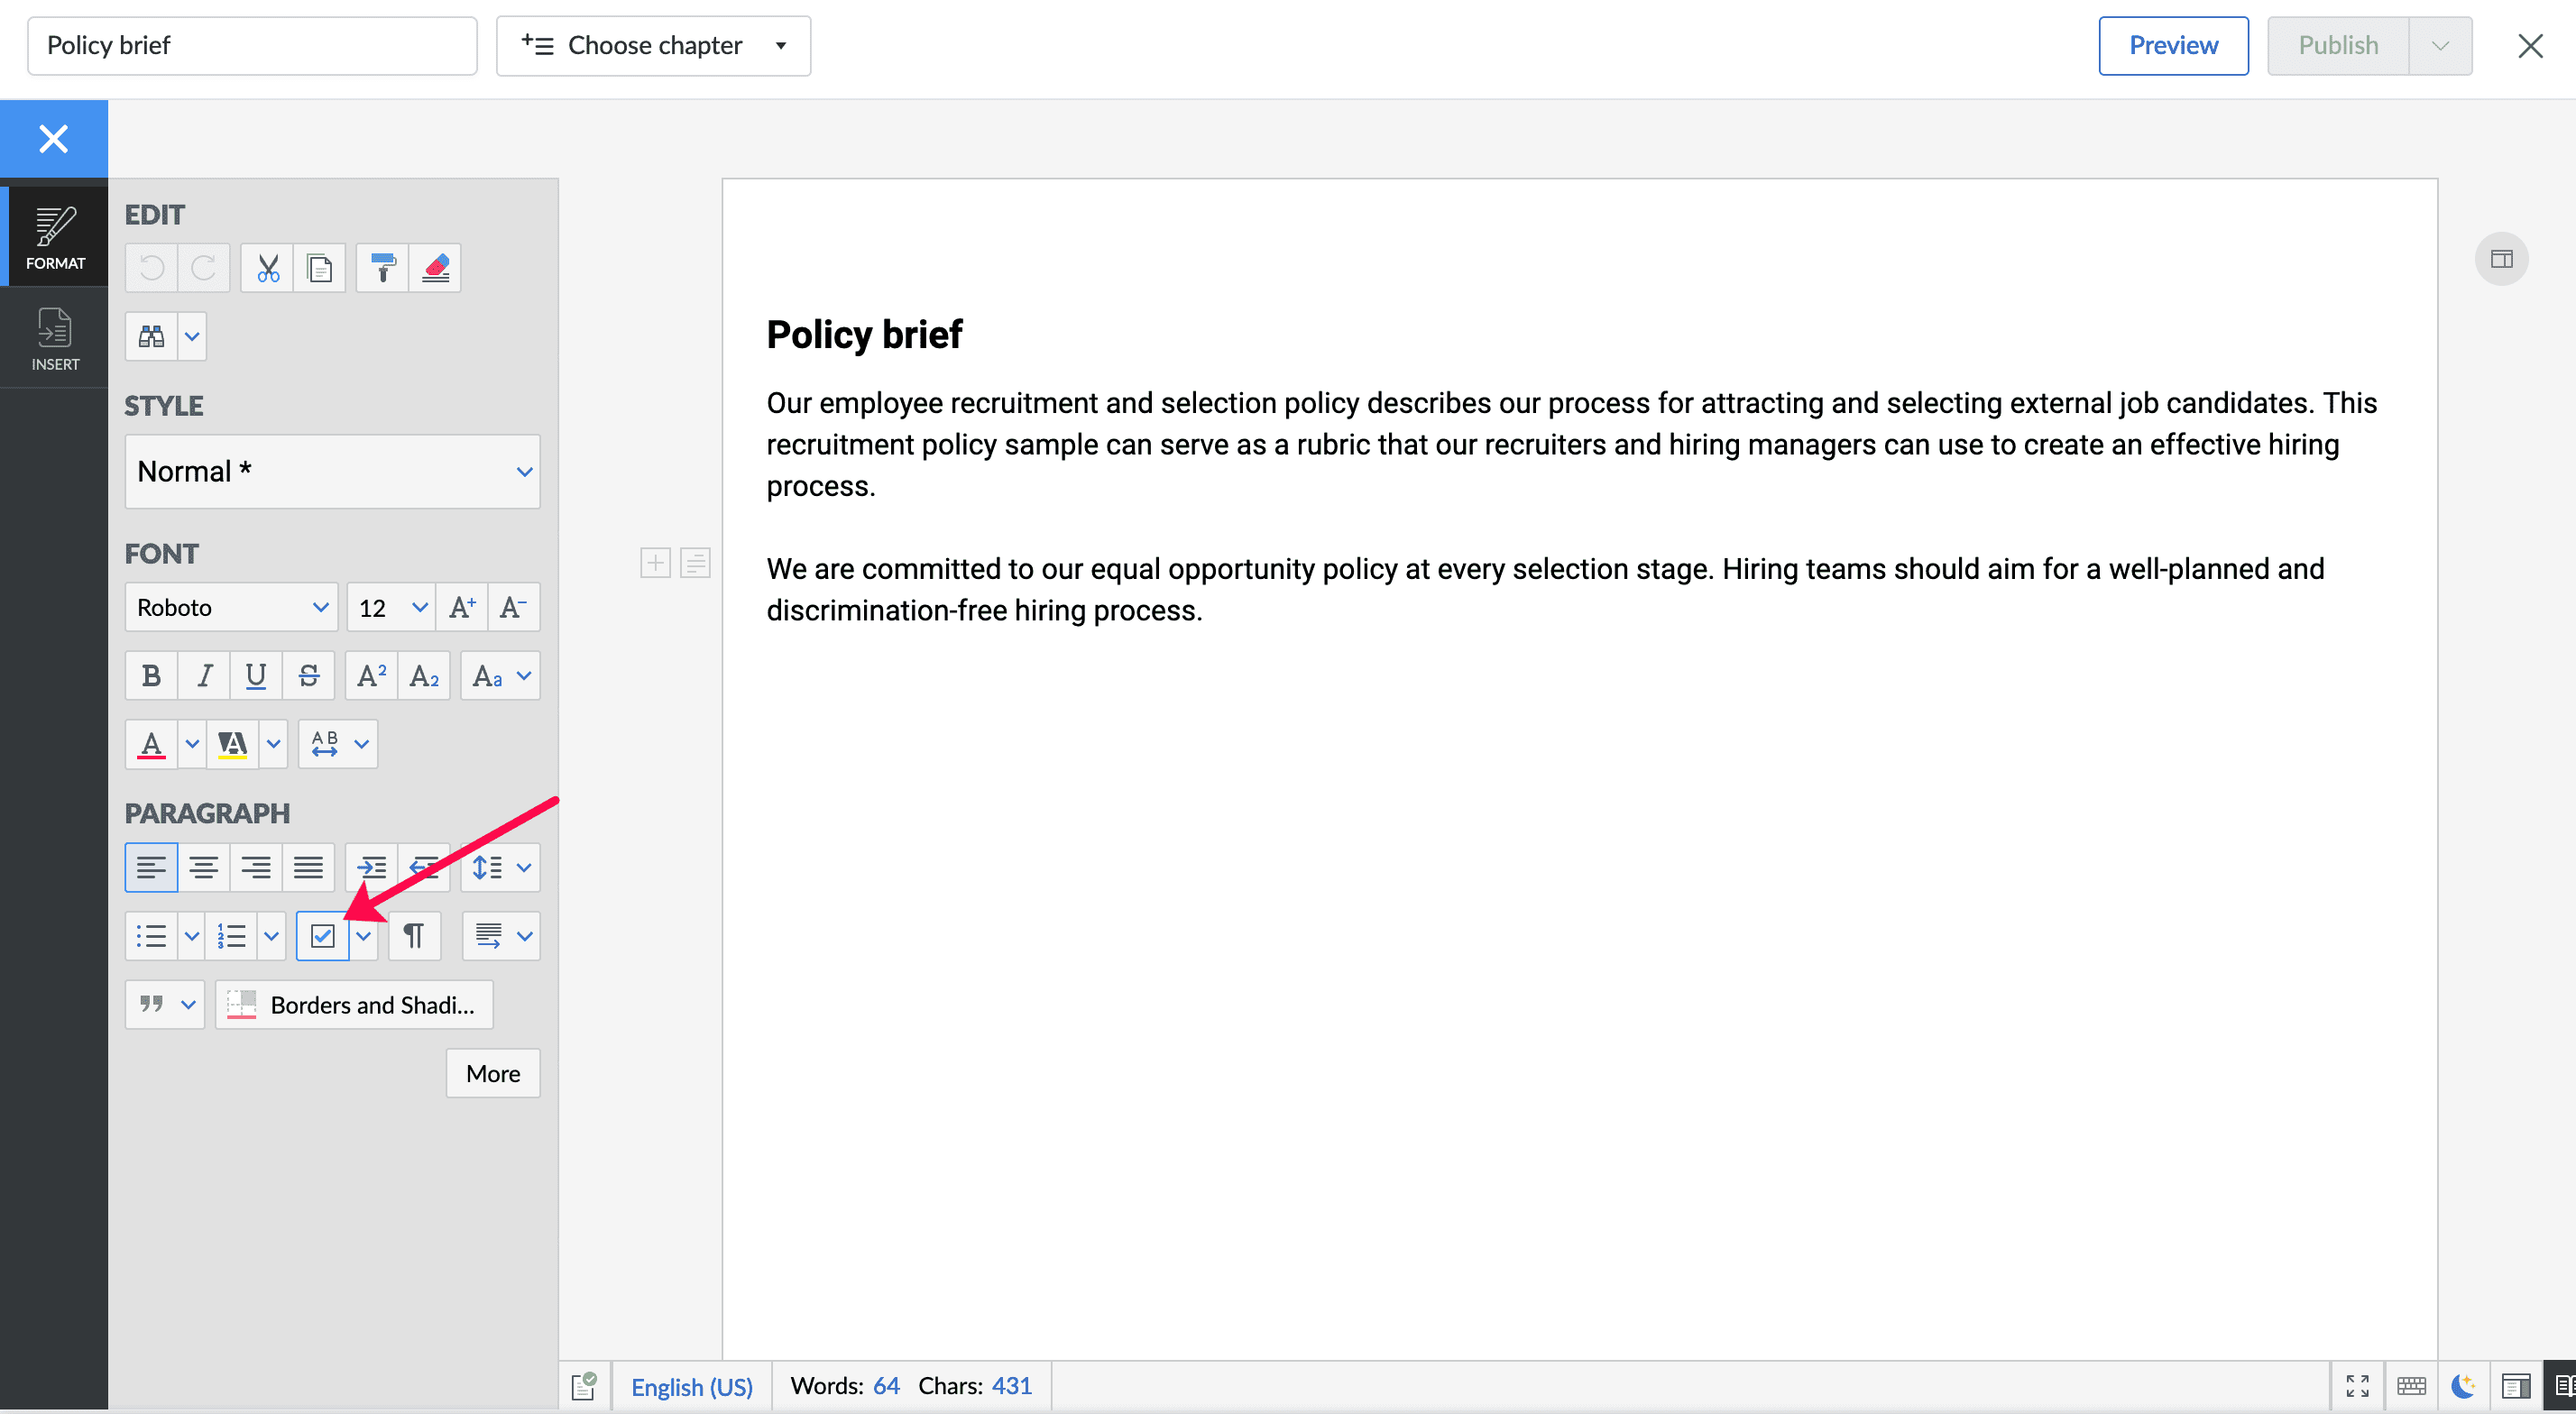The image size is (2576, 1414).
Task: Click the Clear Formatting eraser icon
Action: click(435, 268)
